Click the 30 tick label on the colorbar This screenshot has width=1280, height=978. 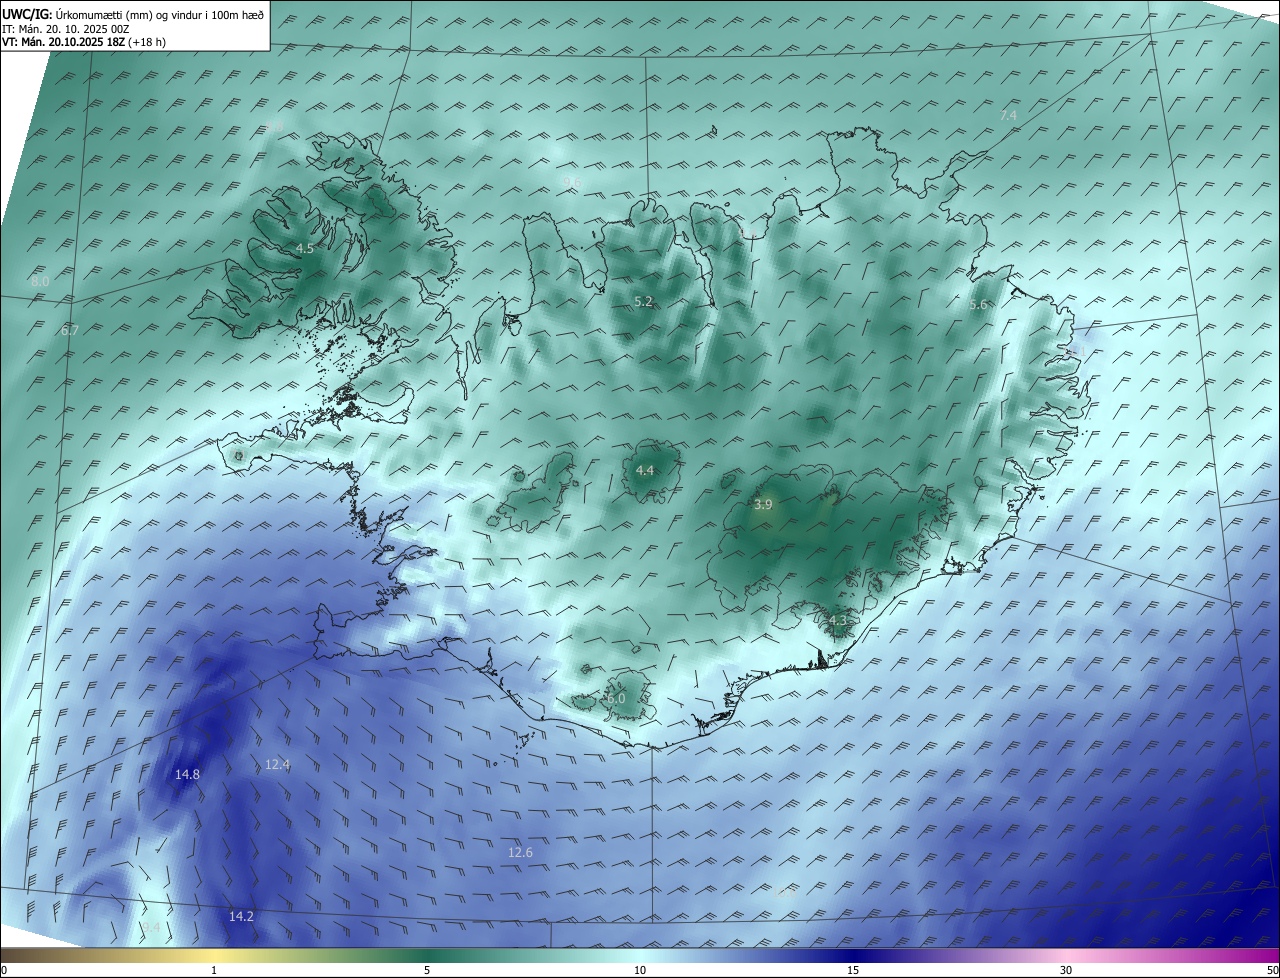coord(1066,970)
